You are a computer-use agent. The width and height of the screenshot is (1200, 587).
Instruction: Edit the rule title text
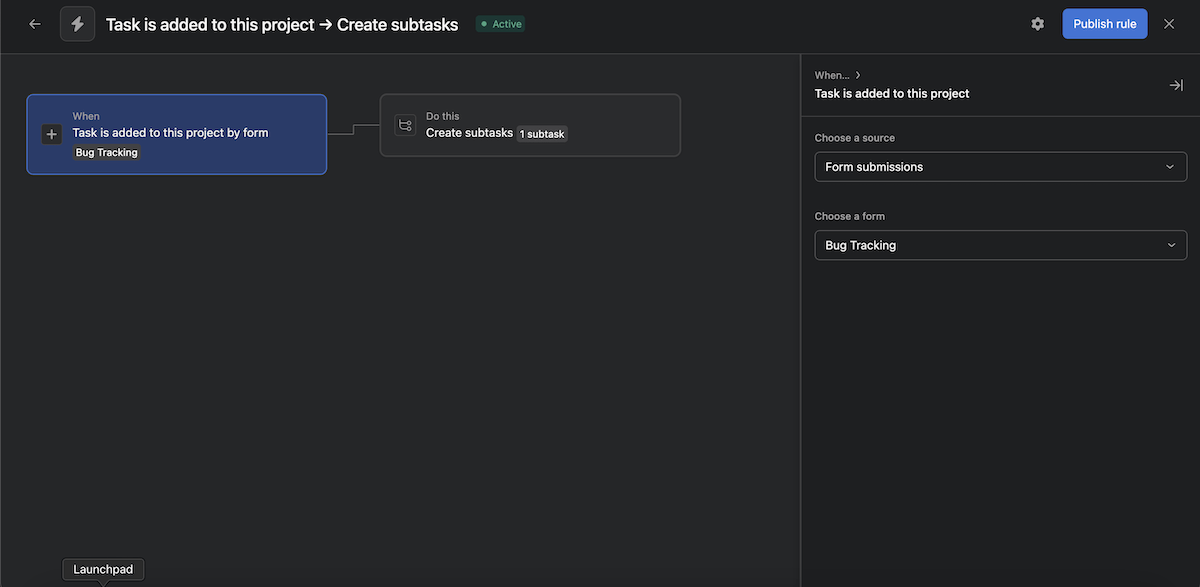pyautogui.click(x=282, y=24)
